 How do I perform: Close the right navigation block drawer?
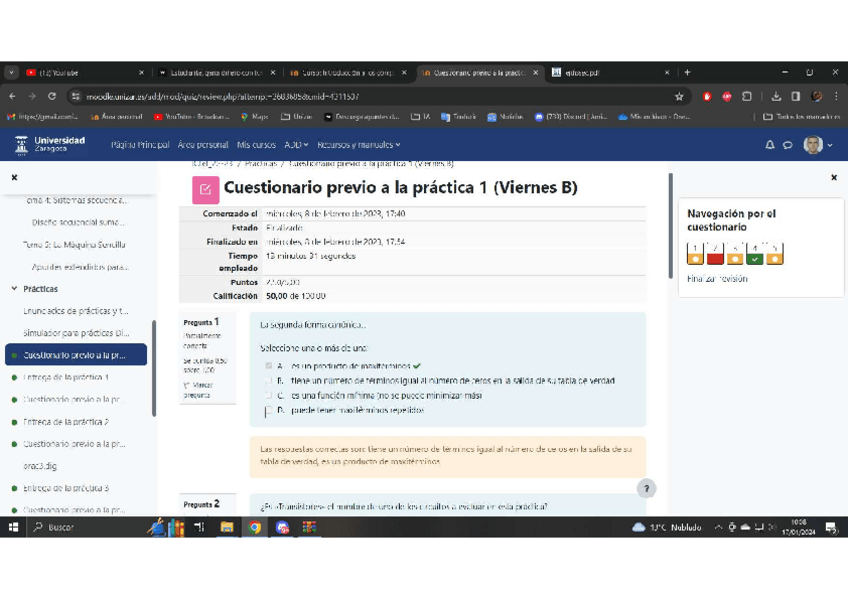point(834,177)
